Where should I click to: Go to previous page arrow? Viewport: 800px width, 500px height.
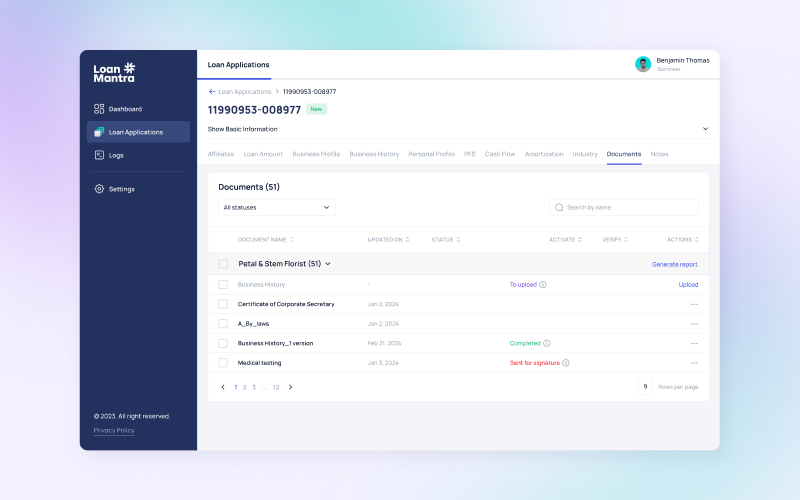coord(223,387)
